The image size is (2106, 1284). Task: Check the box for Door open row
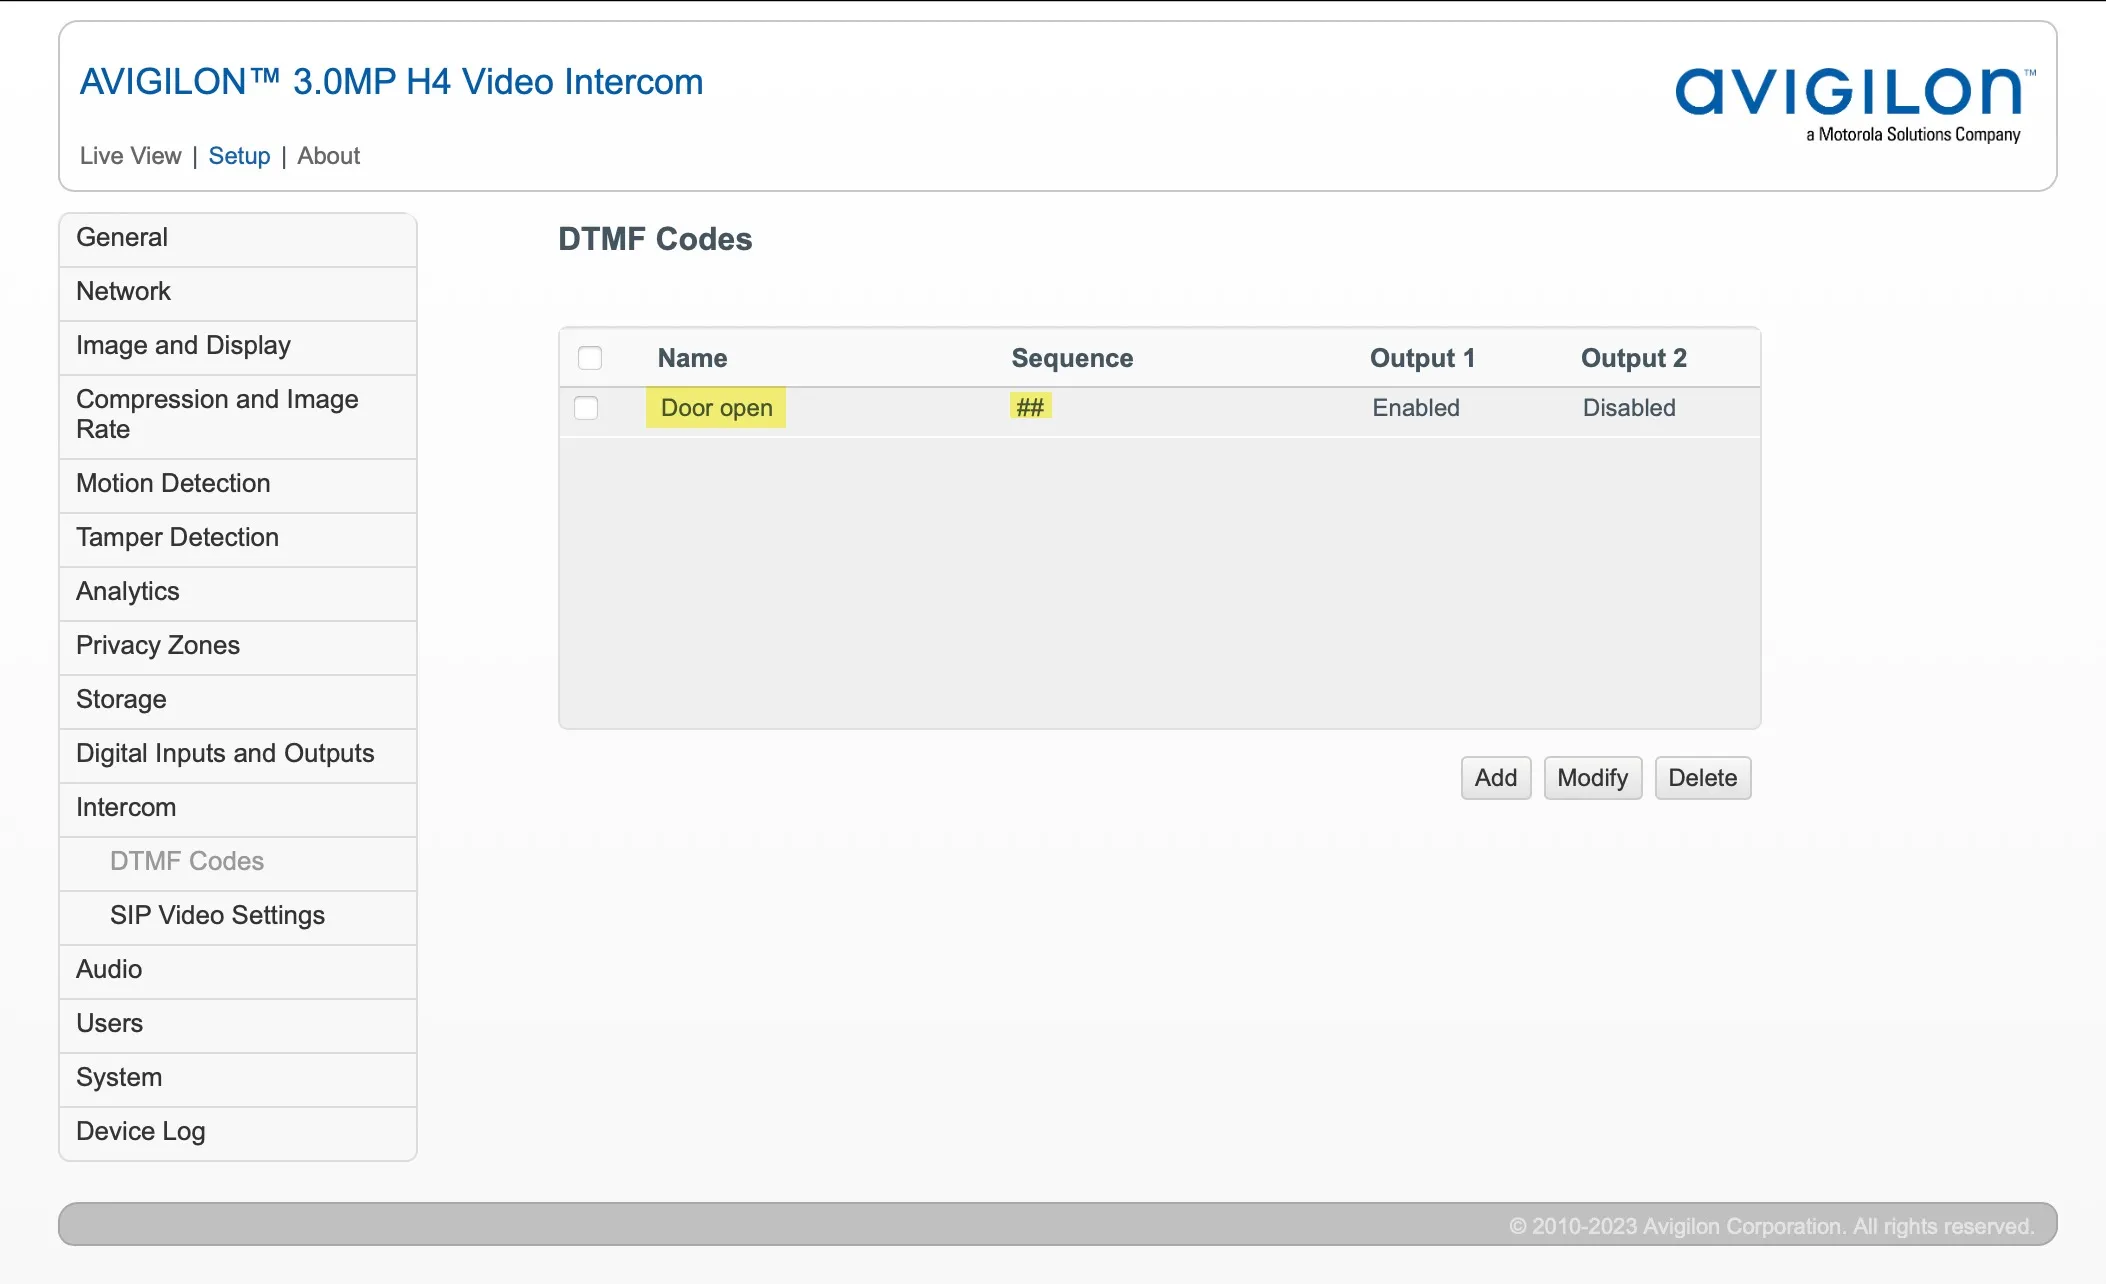(x=586, y=408)
